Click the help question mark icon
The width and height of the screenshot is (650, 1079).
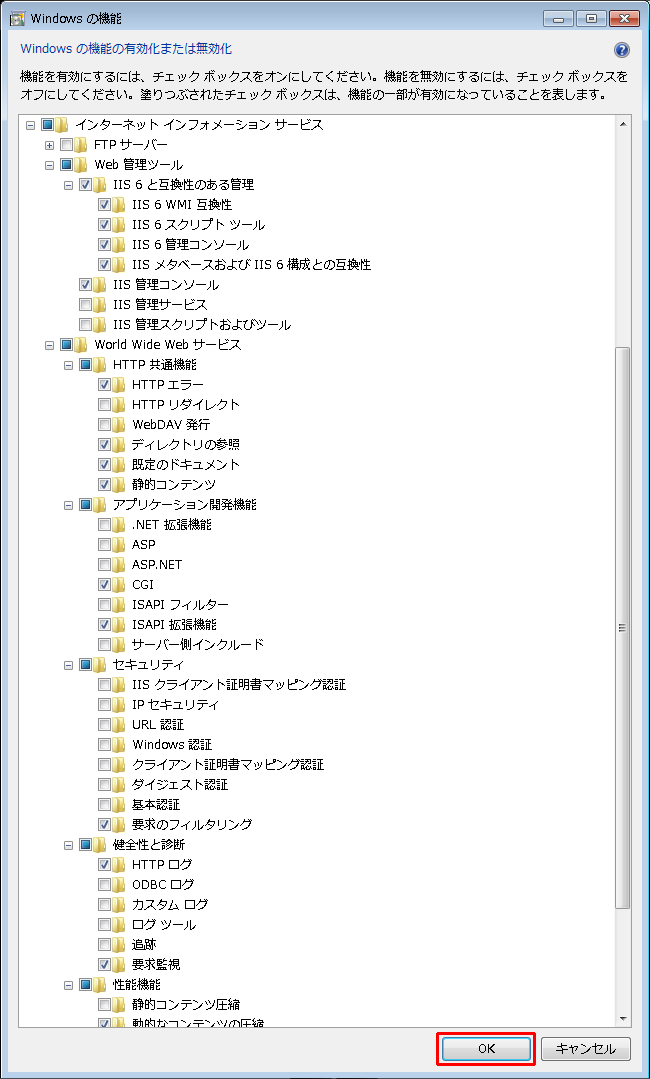click(621, 50)
